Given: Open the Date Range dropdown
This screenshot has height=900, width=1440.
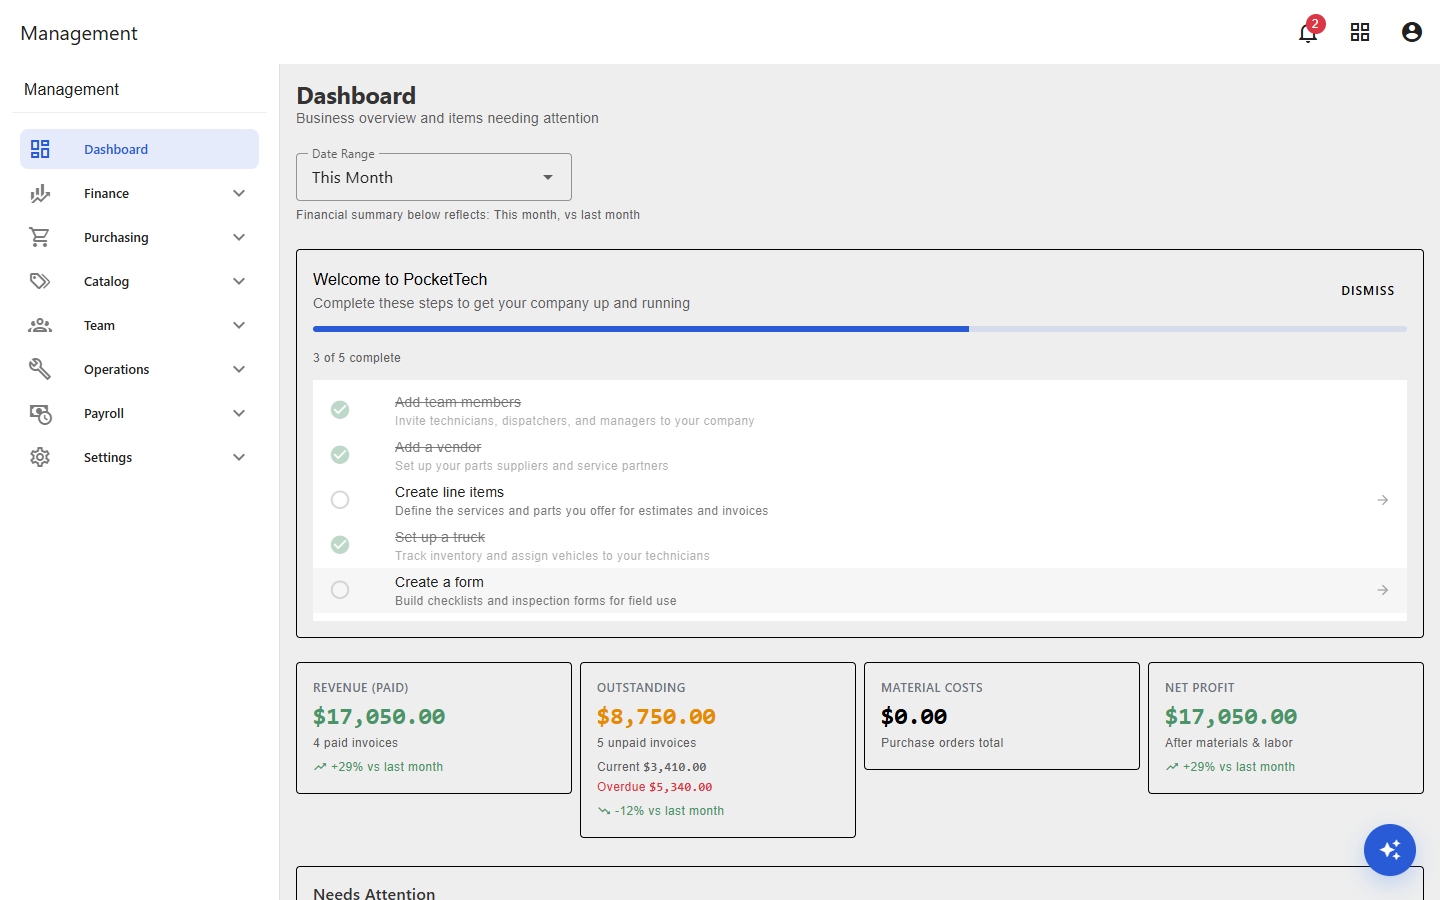Looking at the screenshot, I should click(x=434, y=177).
